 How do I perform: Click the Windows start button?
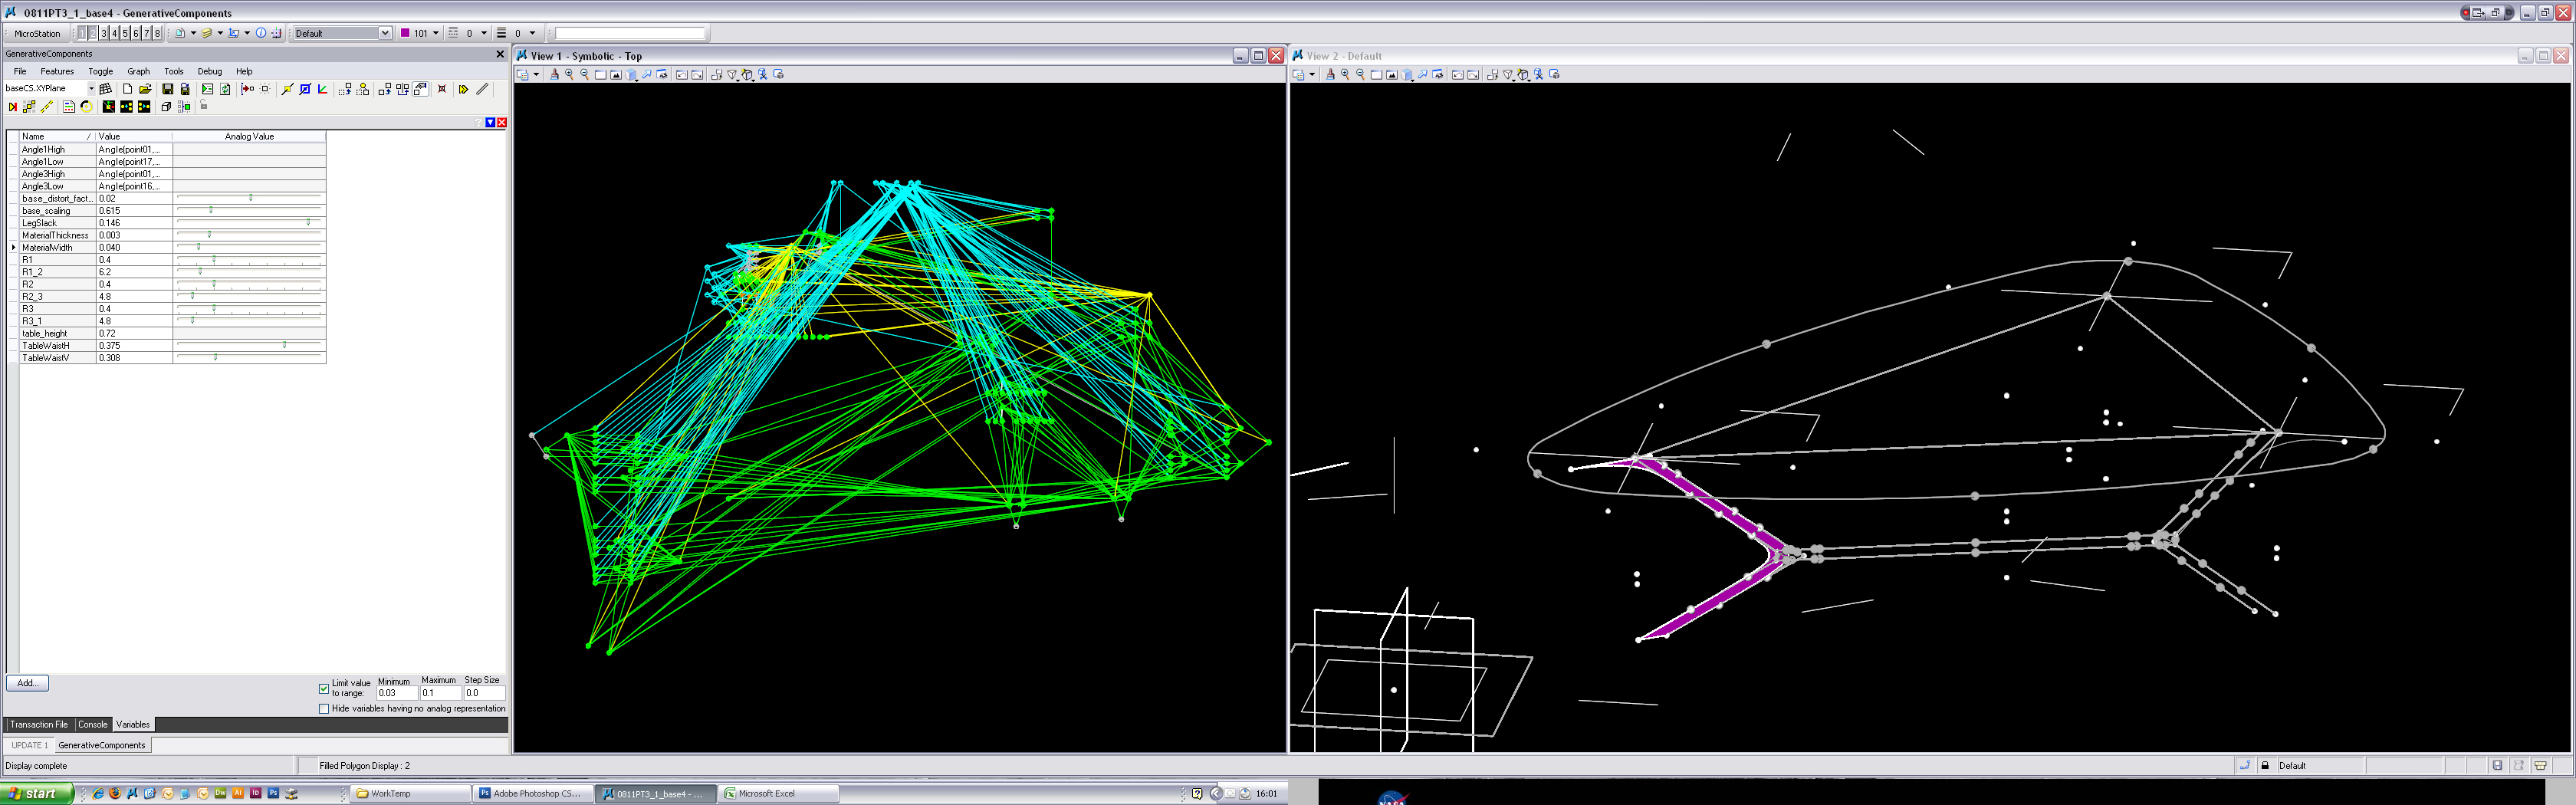click(37, 793)
